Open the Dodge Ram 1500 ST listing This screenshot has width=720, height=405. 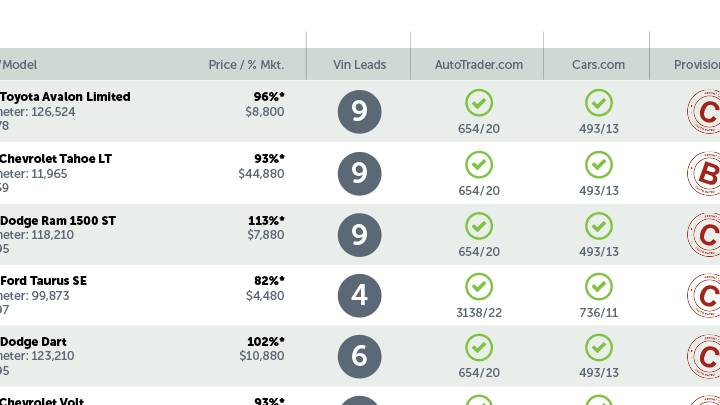tap(58, 220)
